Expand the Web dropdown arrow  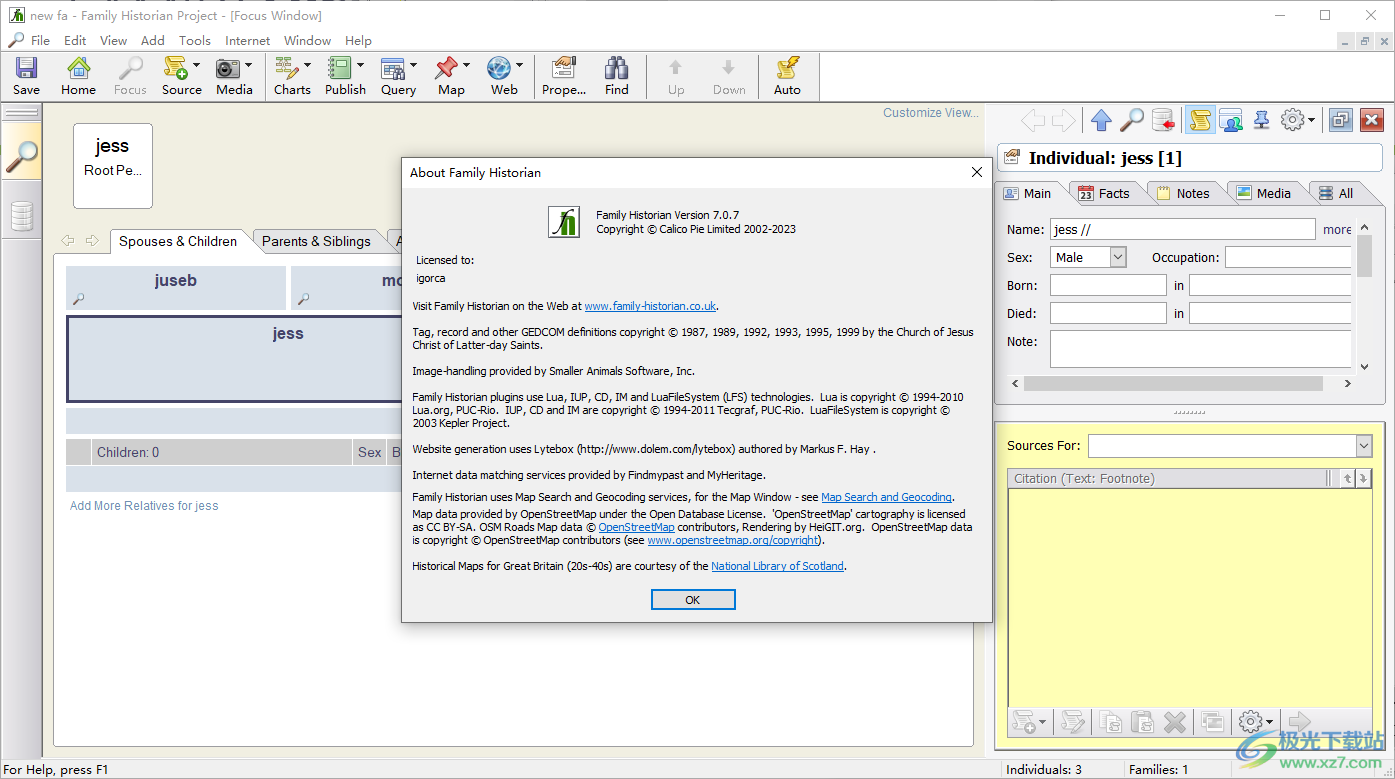click(x=519, y=66)
